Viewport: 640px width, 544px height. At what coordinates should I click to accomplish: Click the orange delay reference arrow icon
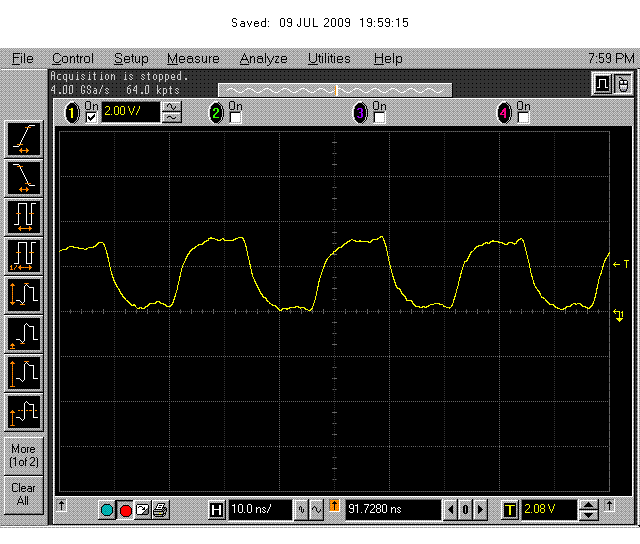pos(334,506)
